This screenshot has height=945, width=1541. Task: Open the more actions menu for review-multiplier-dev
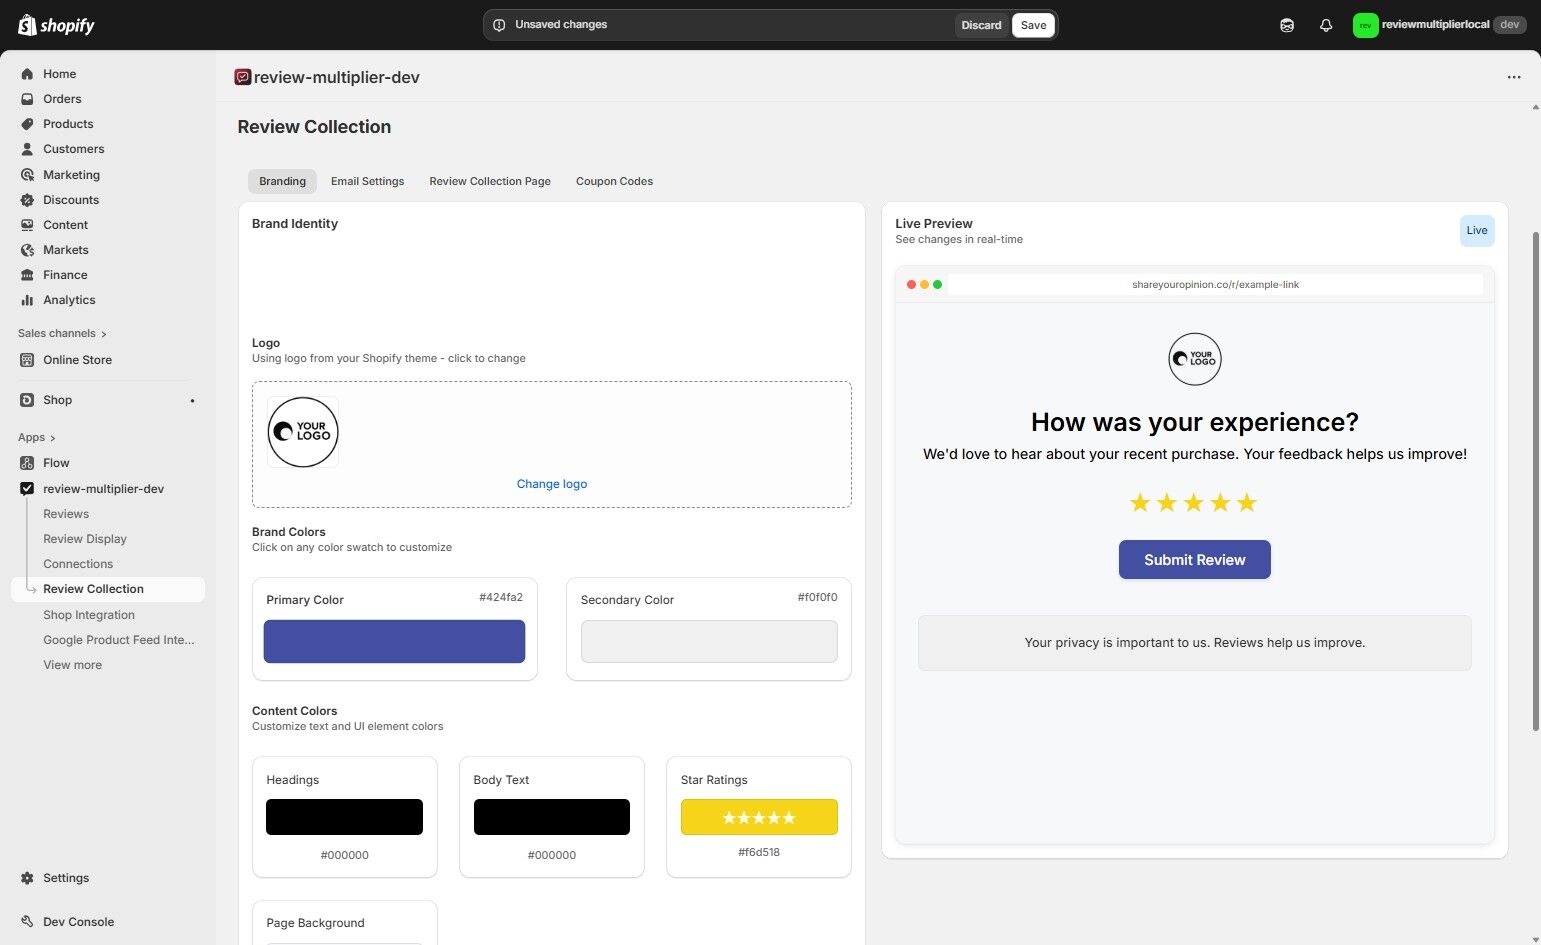[x=1514, y=77]
